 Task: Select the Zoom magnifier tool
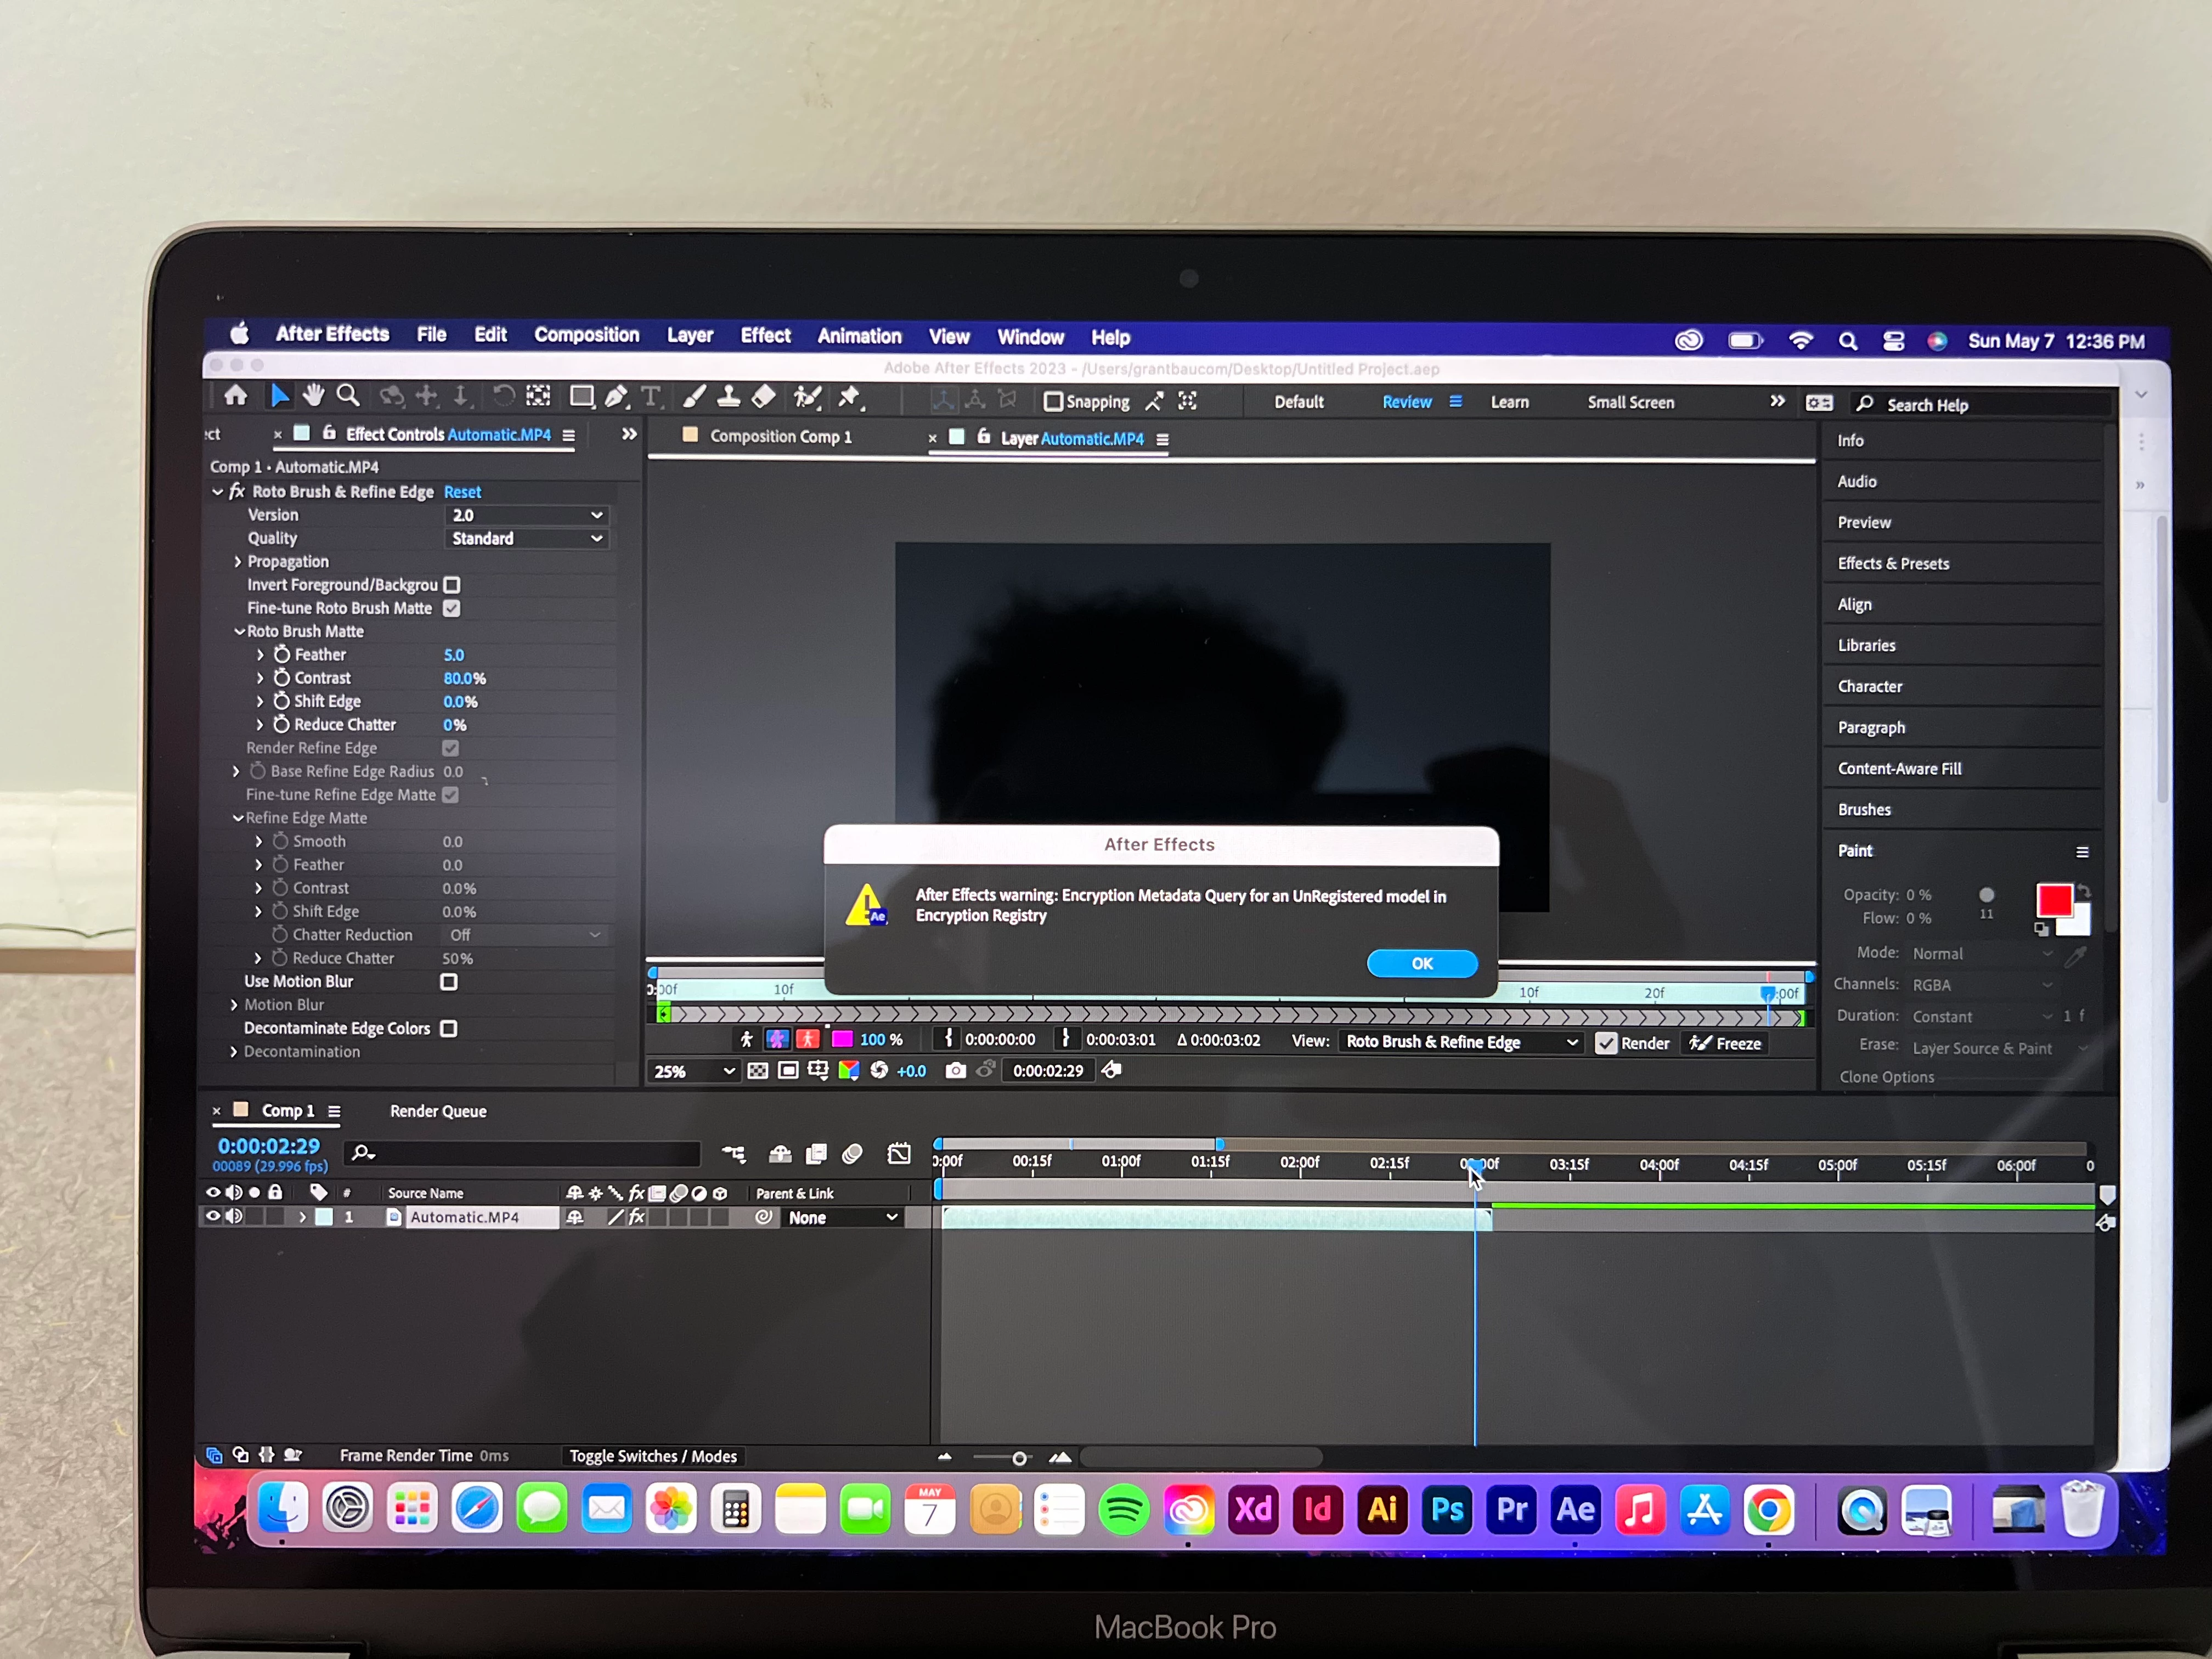click(x=348, y=396)
